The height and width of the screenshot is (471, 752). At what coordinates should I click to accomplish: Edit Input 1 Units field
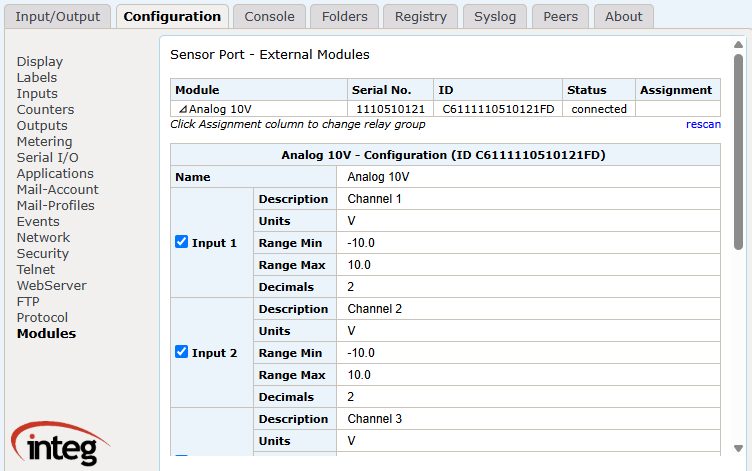[x=528, y=221]
